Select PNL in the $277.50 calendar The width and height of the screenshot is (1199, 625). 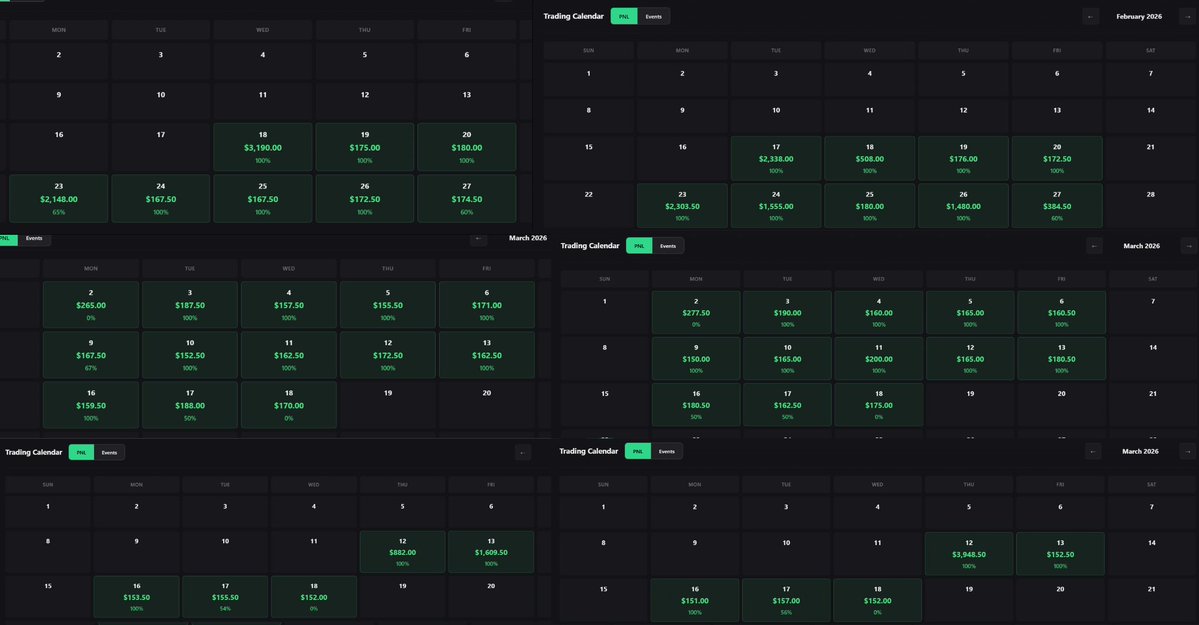click(639, 246)
